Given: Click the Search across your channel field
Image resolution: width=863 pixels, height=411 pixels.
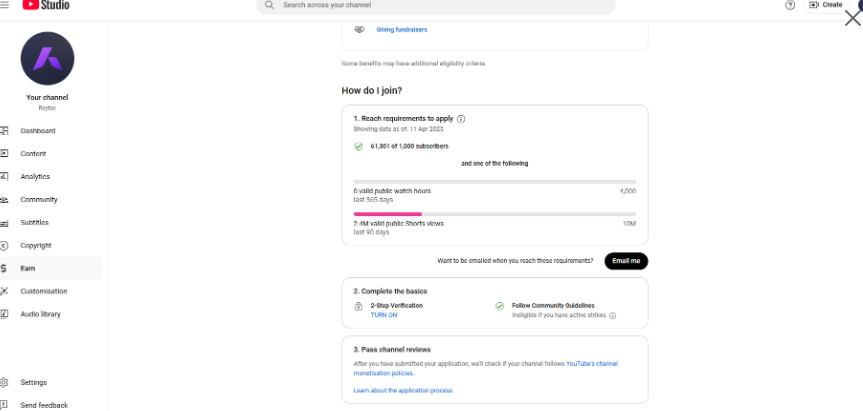Looking at the screenshot, I should pos(435,6).
